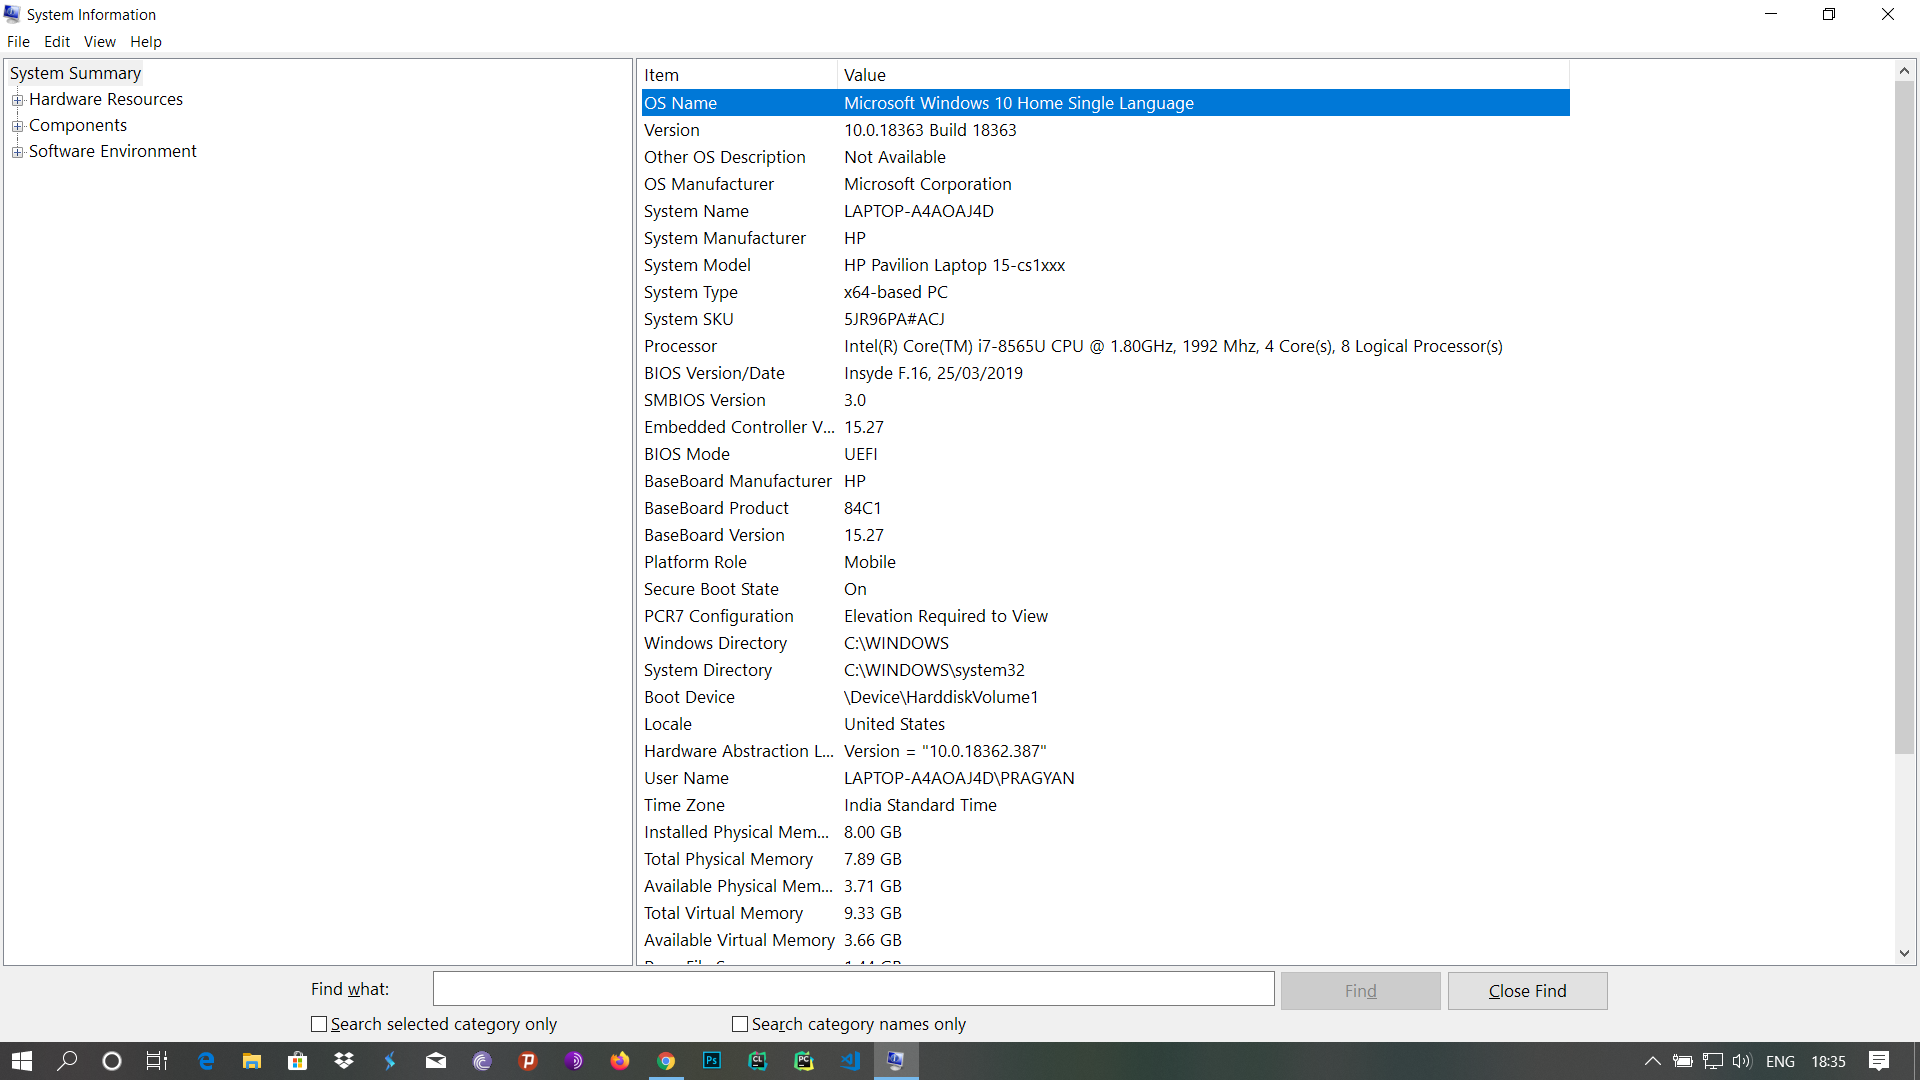
Task: Open Dropbox from the taskbar
Action: 344,1061
